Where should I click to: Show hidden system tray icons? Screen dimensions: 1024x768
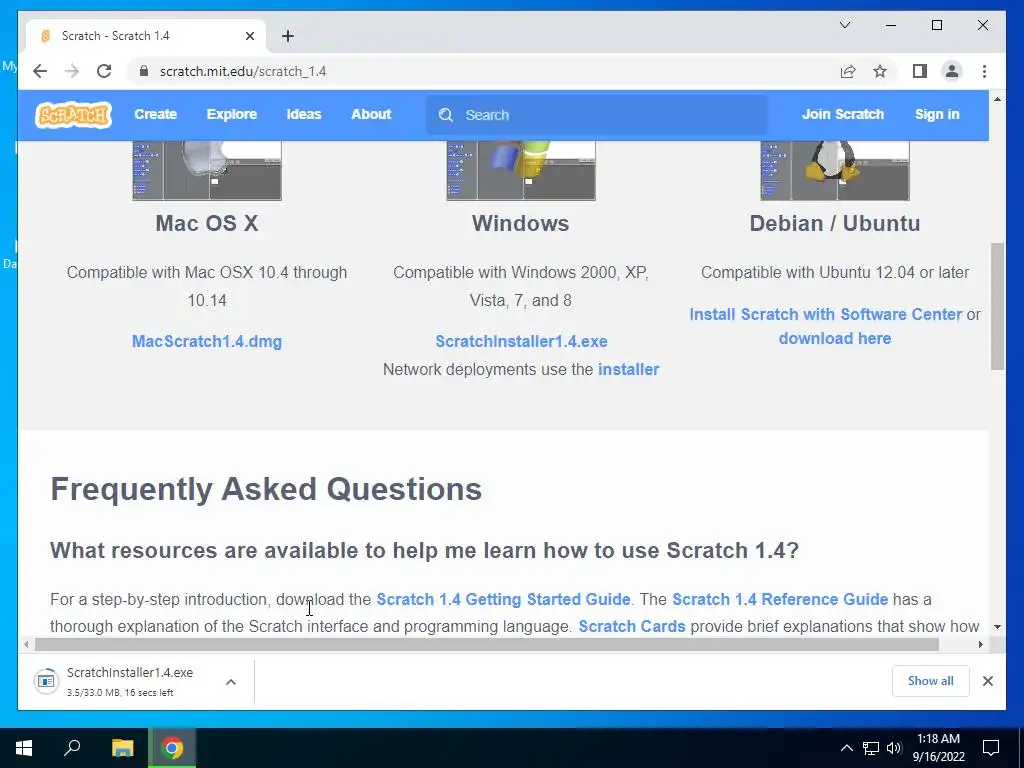click(x=846, y=748)
